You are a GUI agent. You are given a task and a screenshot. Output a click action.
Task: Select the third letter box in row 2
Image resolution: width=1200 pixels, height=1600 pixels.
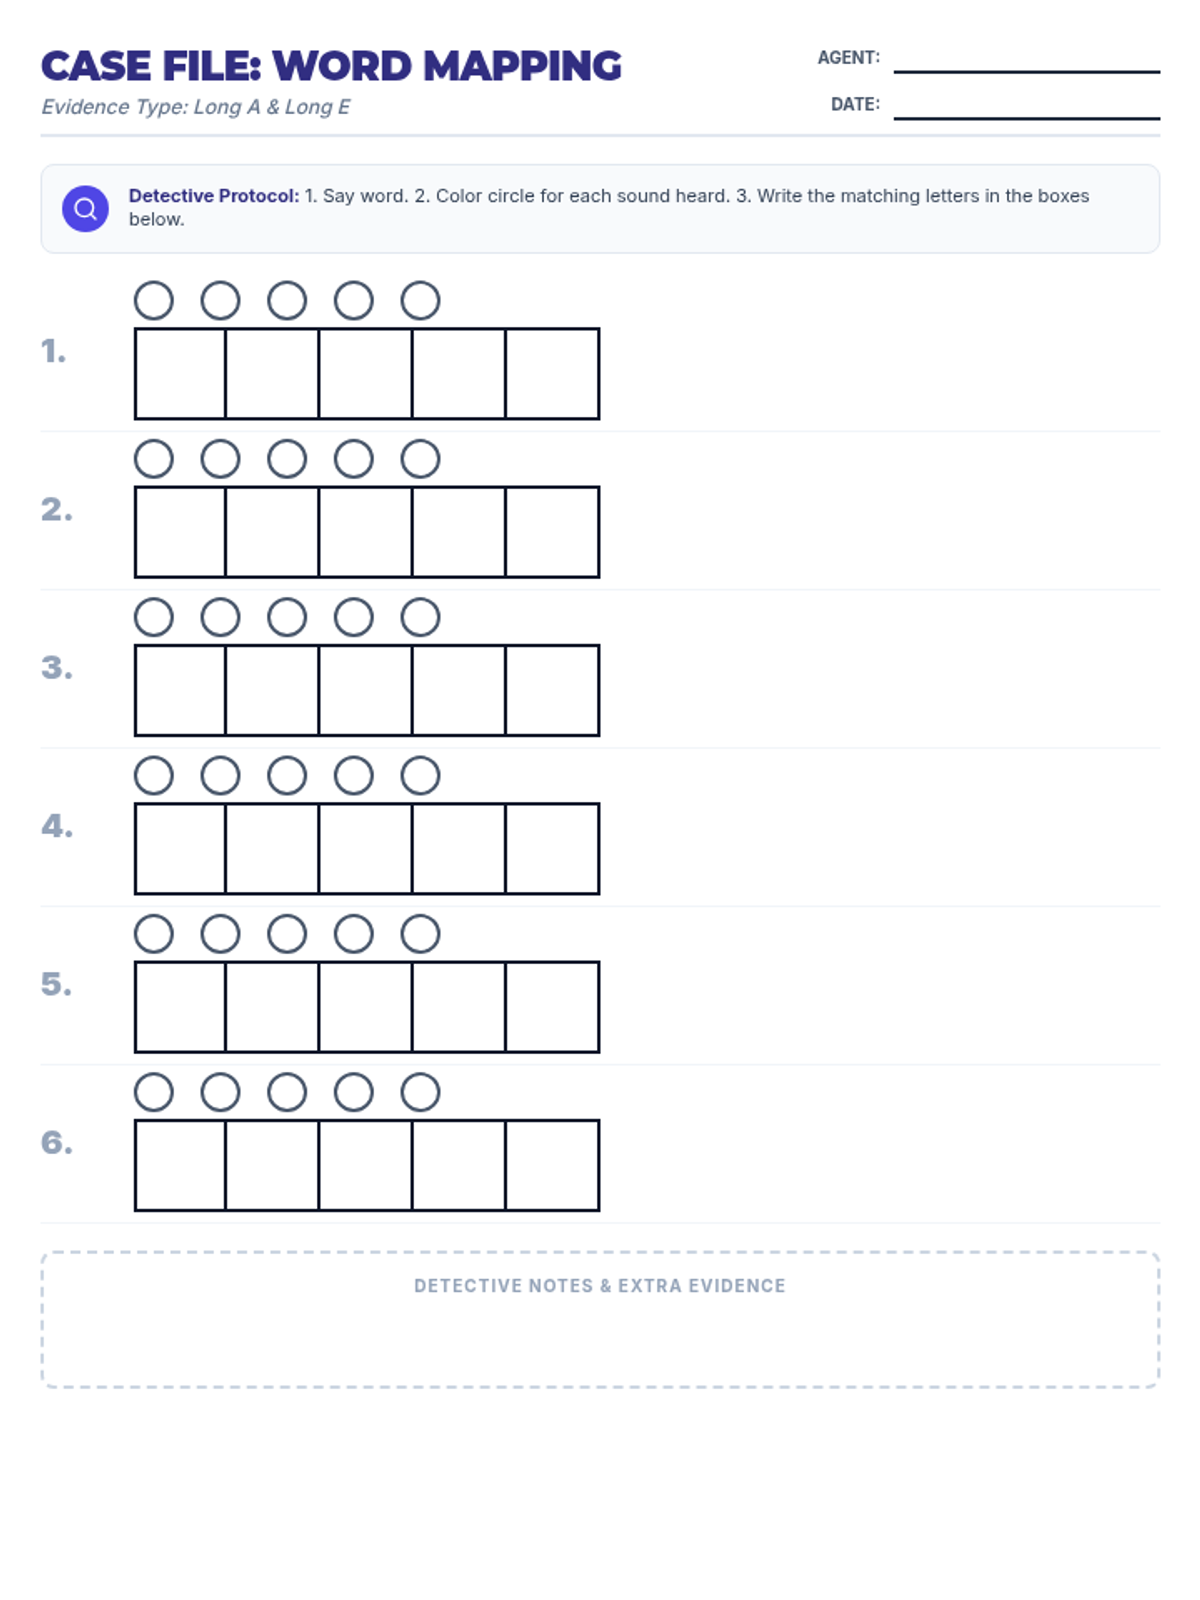point(366,532)
